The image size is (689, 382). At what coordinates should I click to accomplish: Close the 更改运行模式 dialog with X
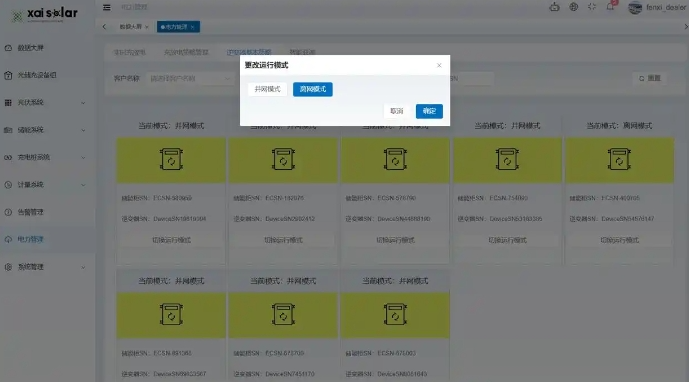point(439,65)
